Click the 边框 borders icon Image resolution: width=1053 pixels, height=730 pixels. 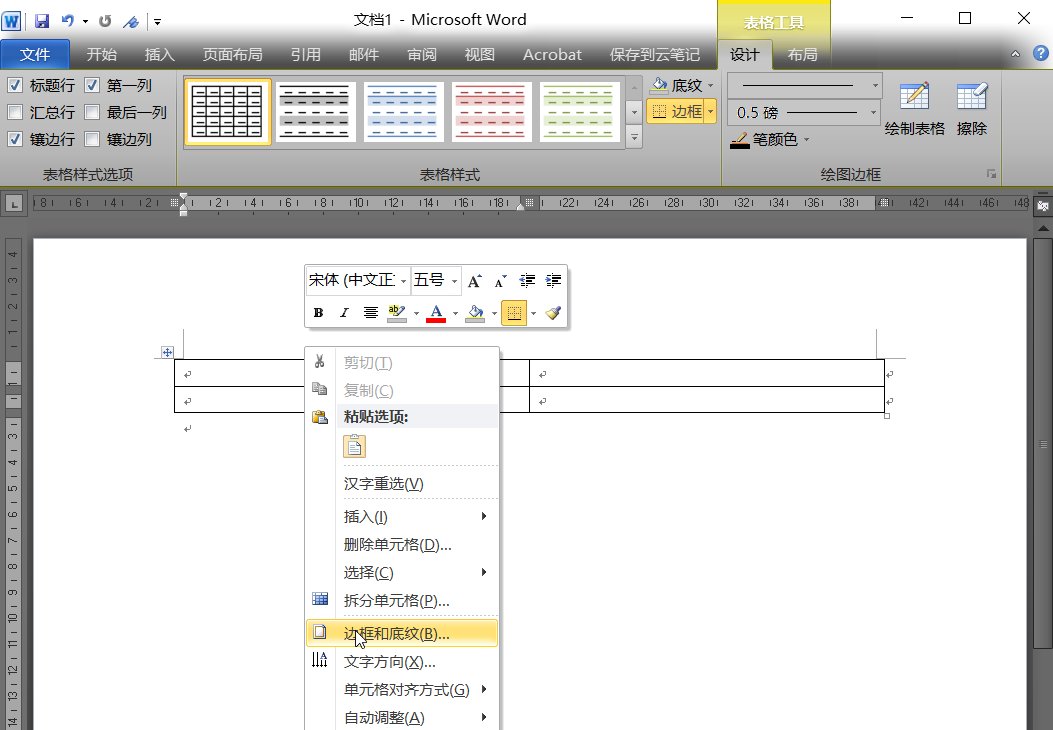(x=675, y=112)
